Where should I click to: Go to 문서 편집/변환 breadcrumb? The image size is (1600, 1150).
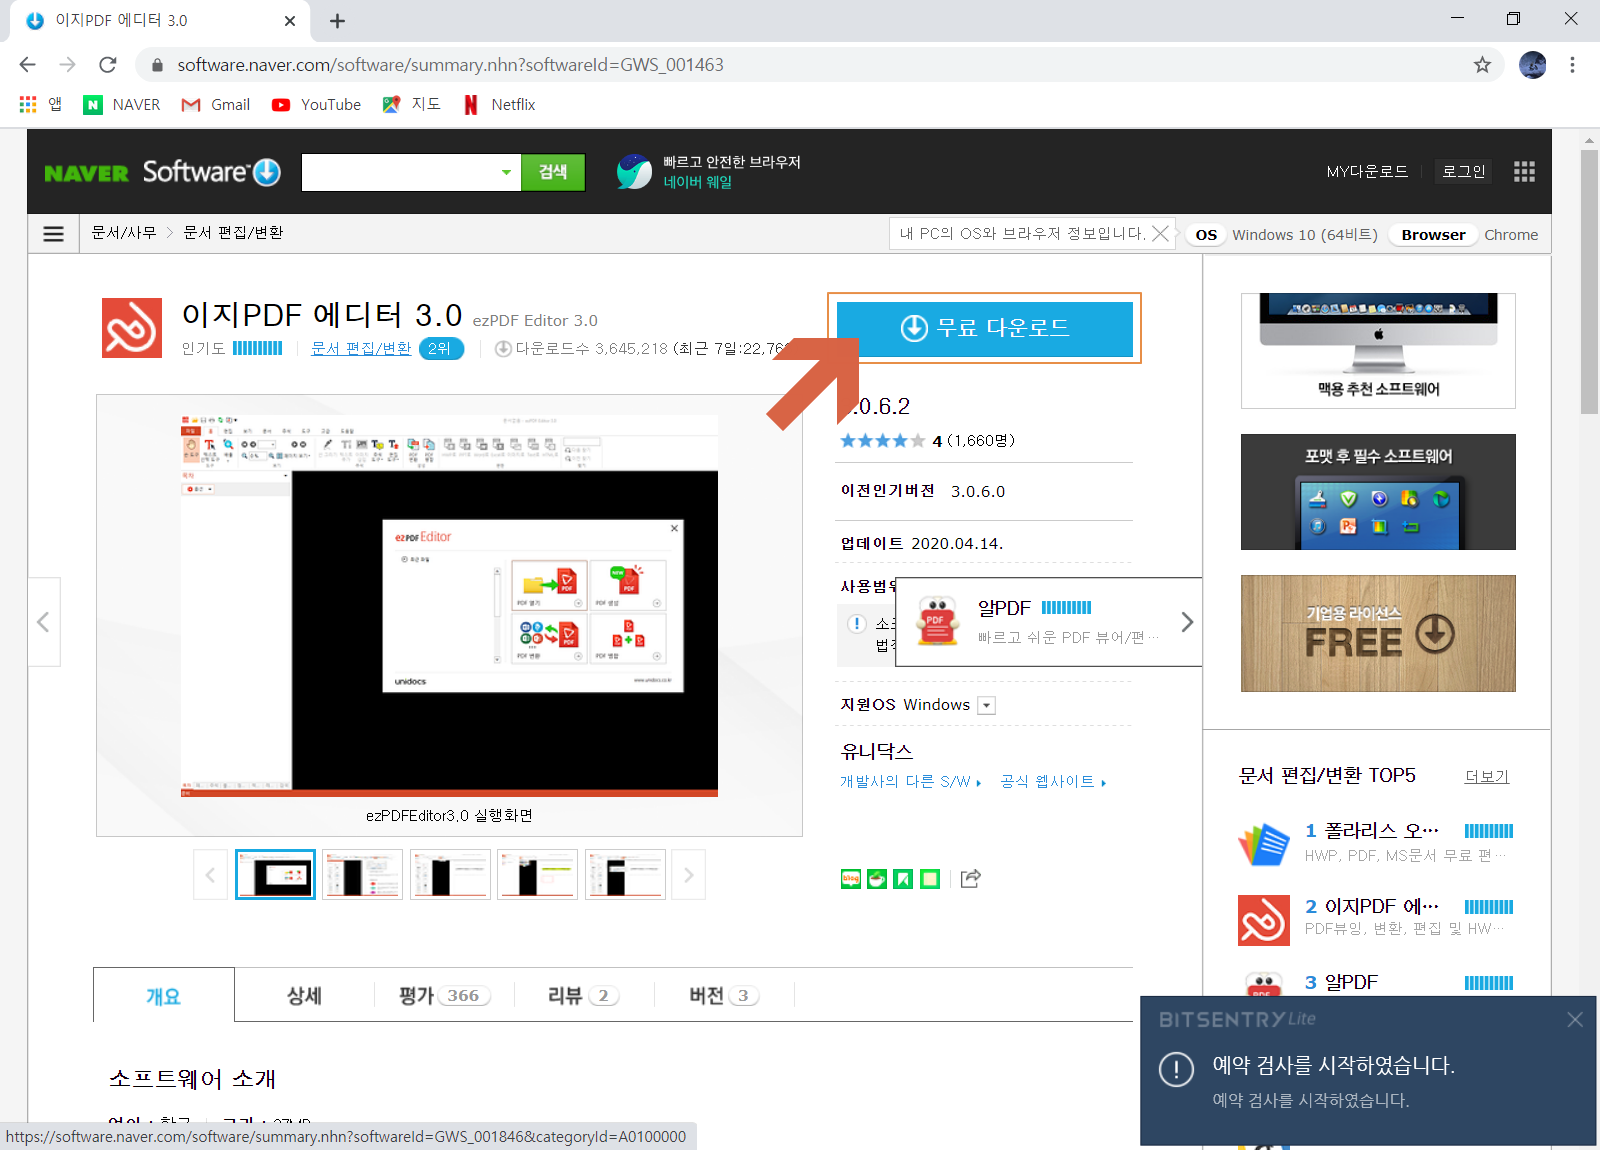tap(233, 232)
